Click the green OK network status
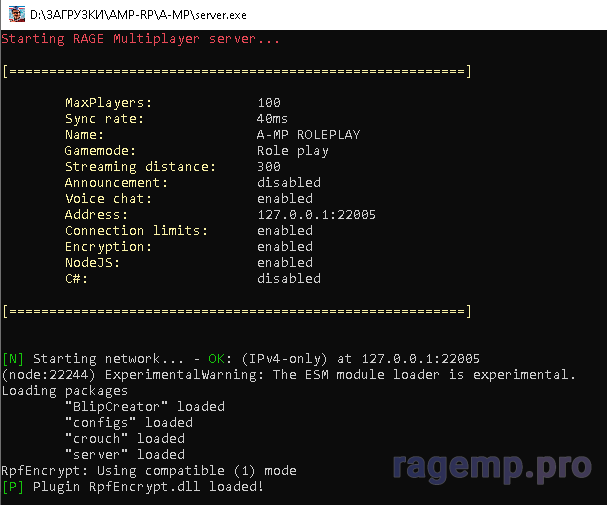 pyautogui.click(x=216, y=359)
